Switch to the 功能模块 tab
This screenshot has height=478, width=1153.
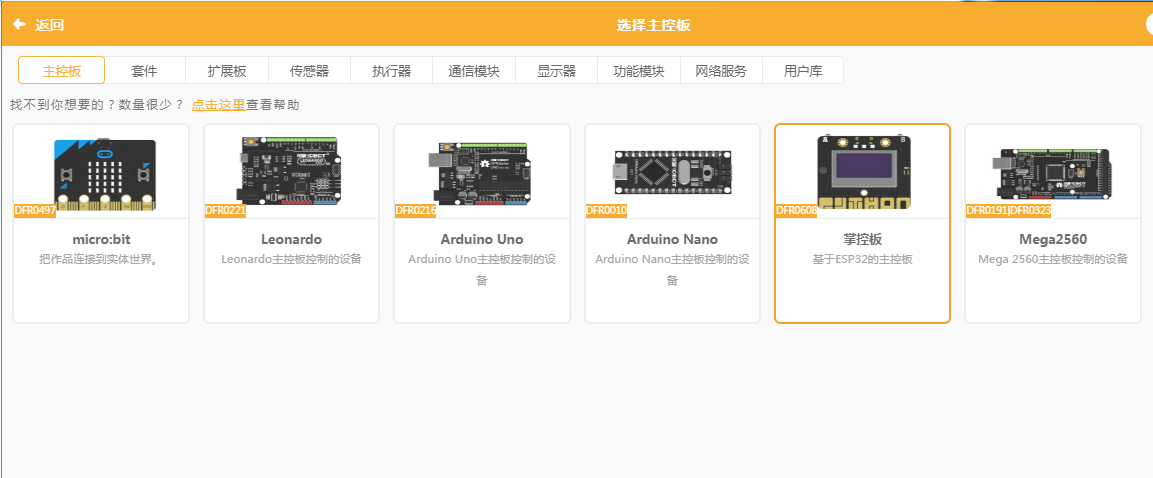(x=639, y=71)
